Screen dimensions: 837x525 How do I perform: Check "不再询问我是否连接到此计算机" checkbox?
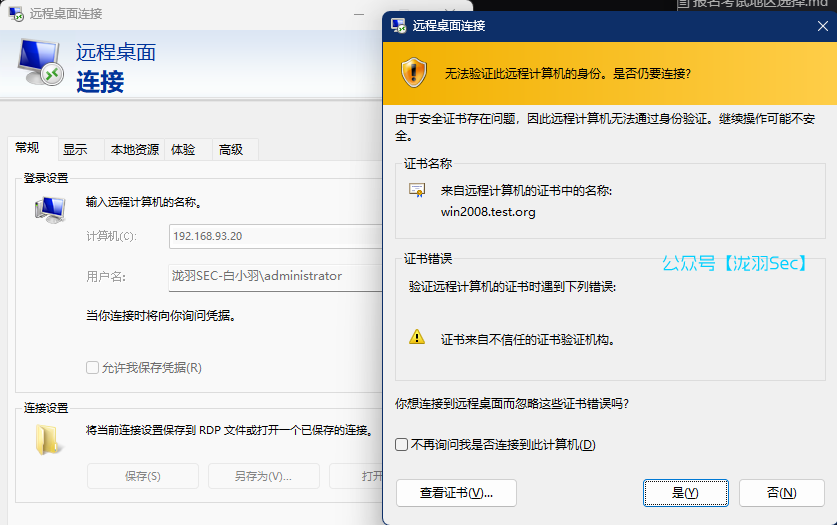coord(402,445)
